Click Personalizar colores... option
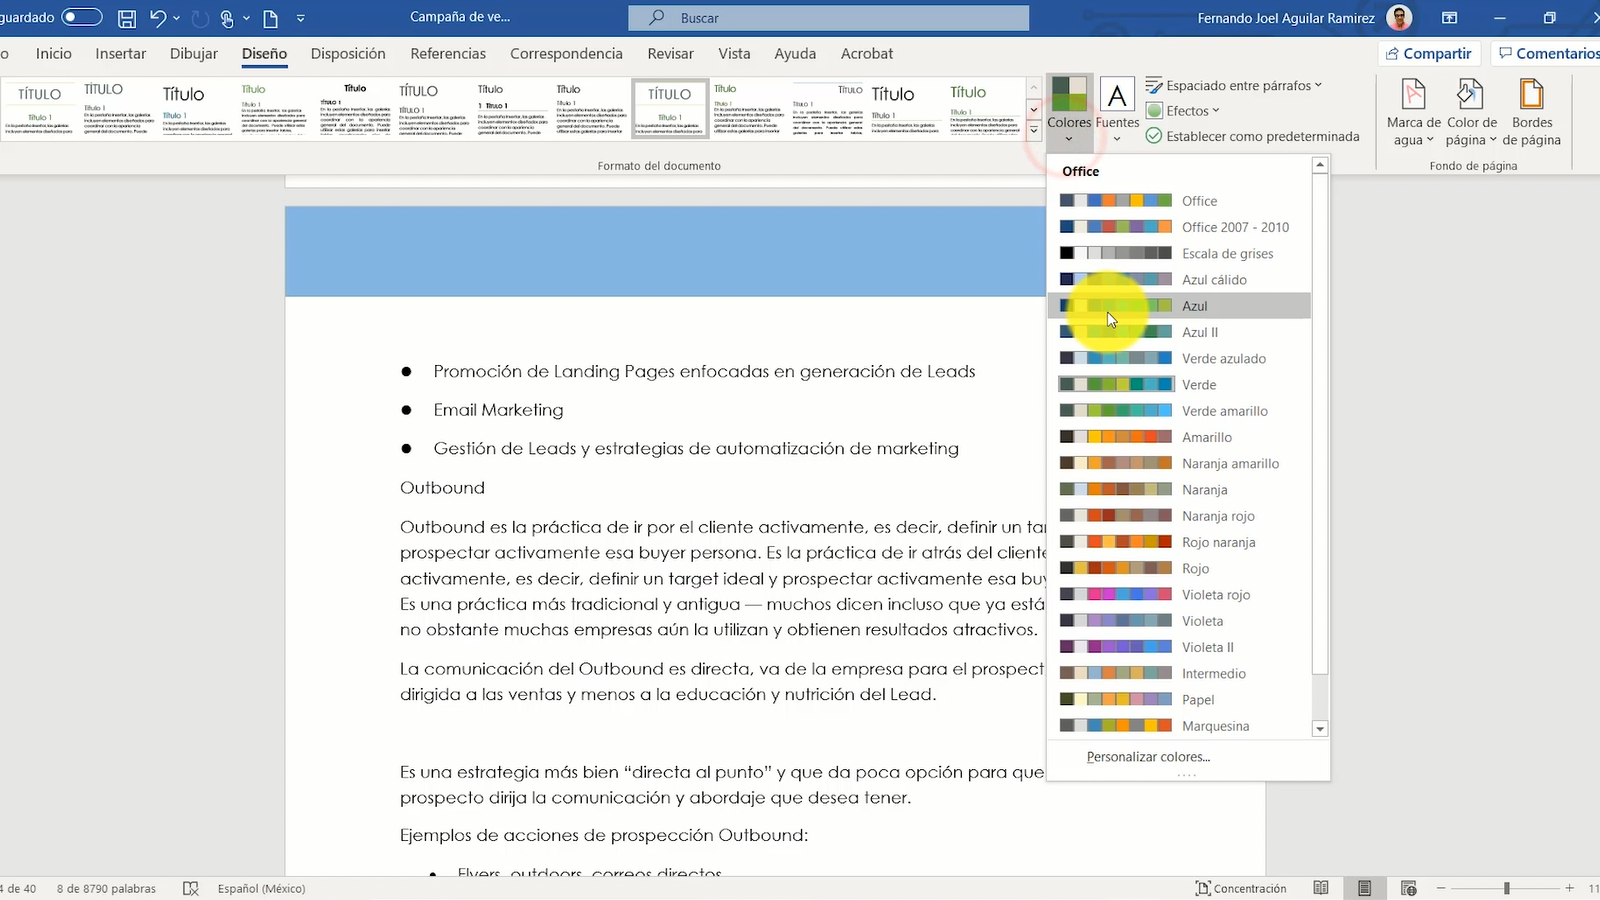The width and height of the screenshot is (1600, 900). [x=1148, y=757]
